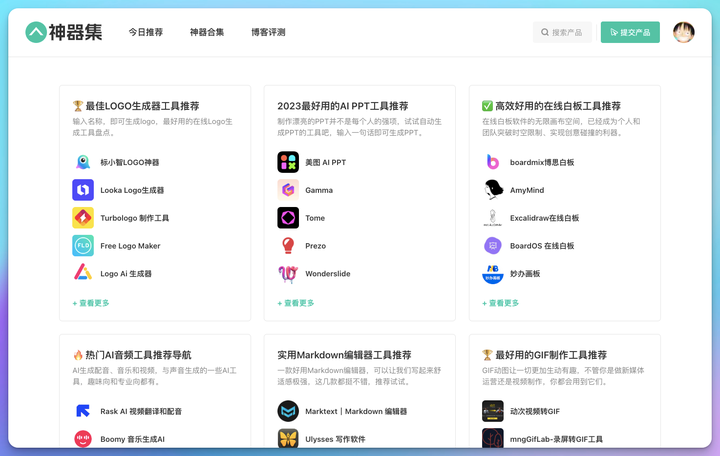Select the 动次视频转GIF text label

(535, 411)
